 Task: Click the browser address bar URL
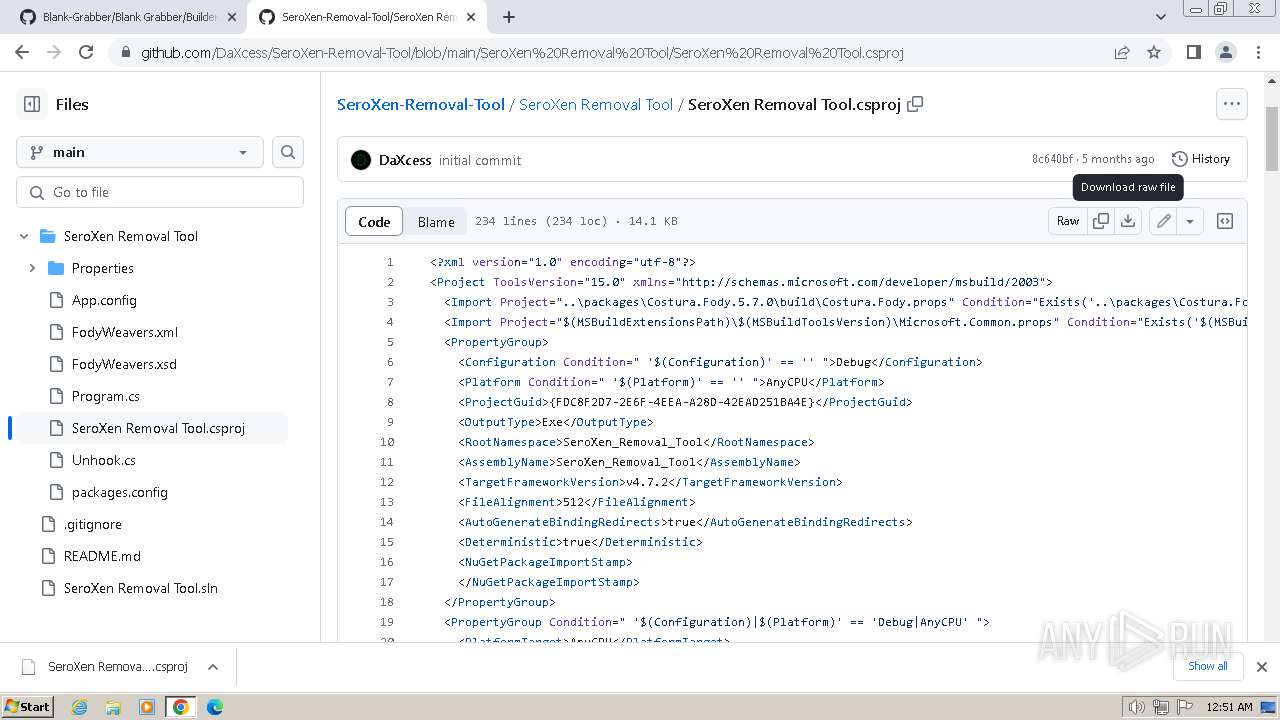(x=522, y=52)
